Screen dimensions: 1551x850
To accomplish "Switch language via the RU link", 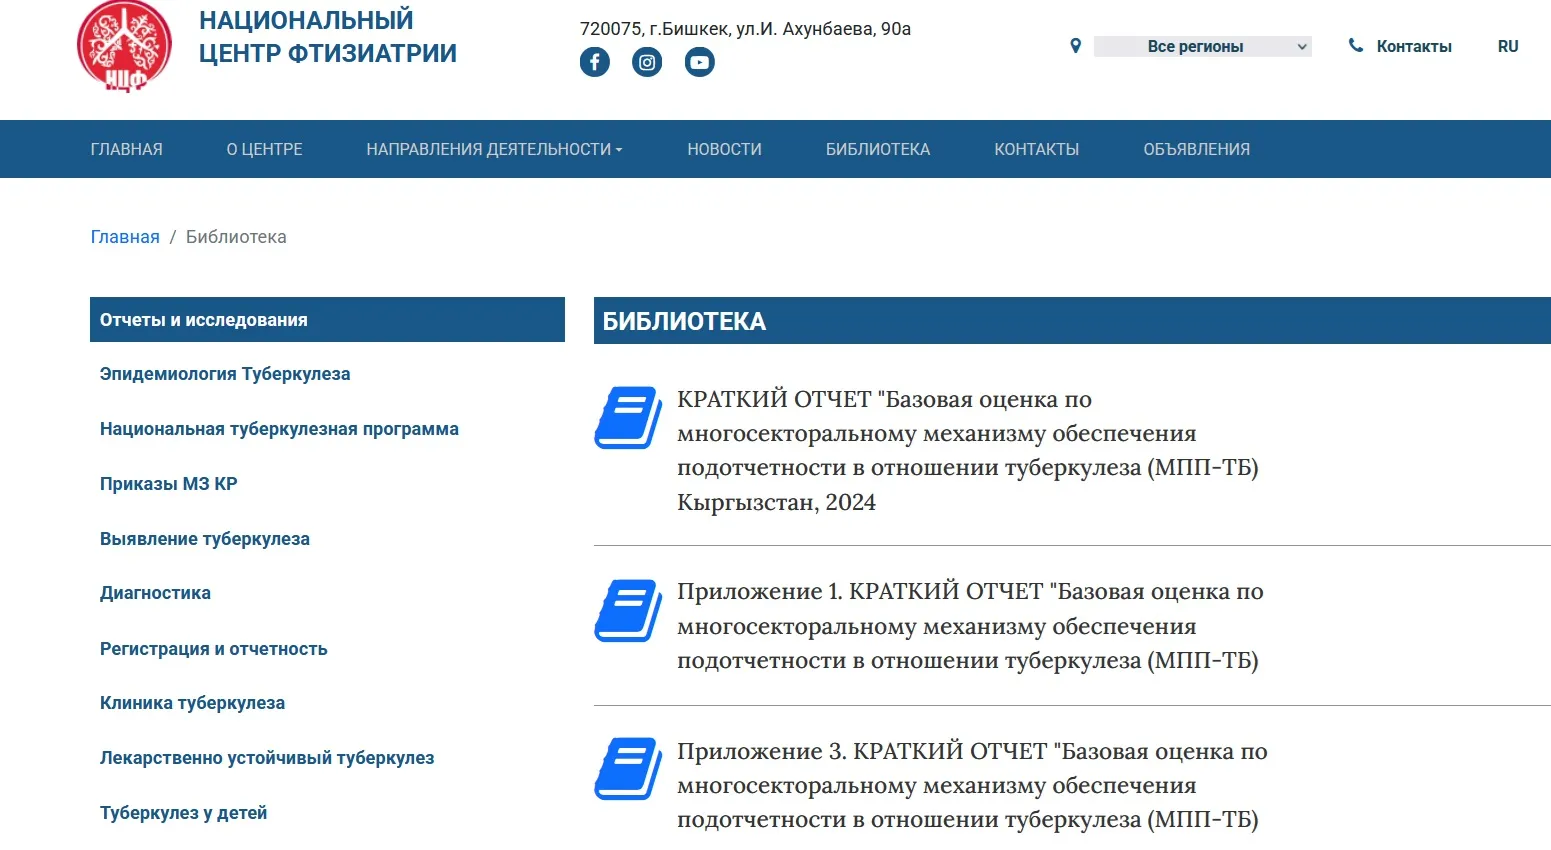I will coord(1507,45).
